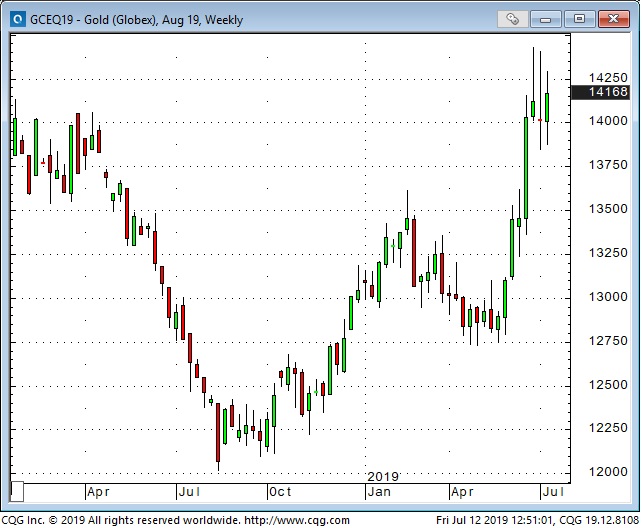The height and width of the screenshot is (528, 642).
Task: Close the Gold chart window
Action: (x=613, y=19)
